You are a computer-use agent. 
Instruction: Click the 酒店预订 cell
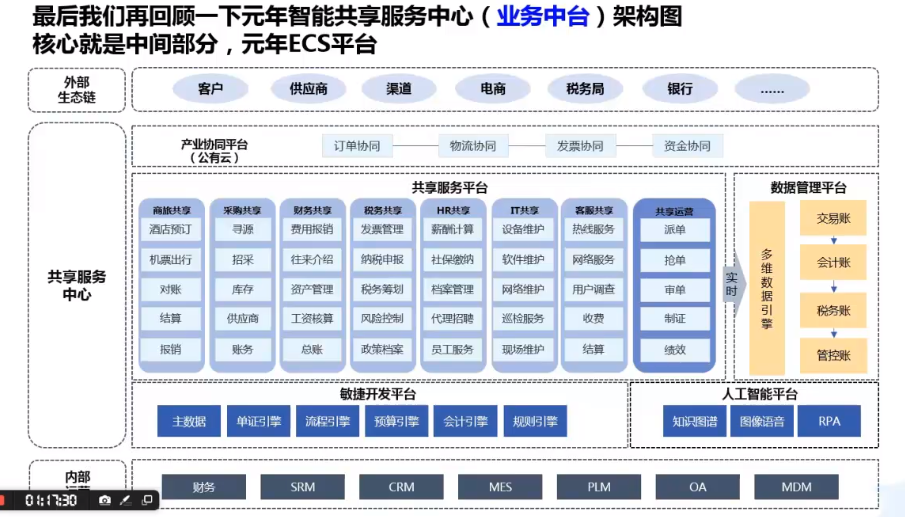point(170,229)
